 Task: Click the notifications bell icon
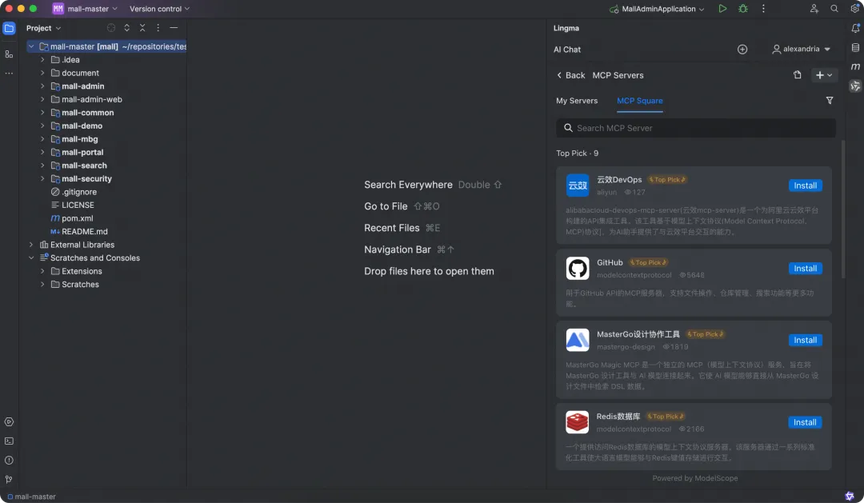(855, 28)
